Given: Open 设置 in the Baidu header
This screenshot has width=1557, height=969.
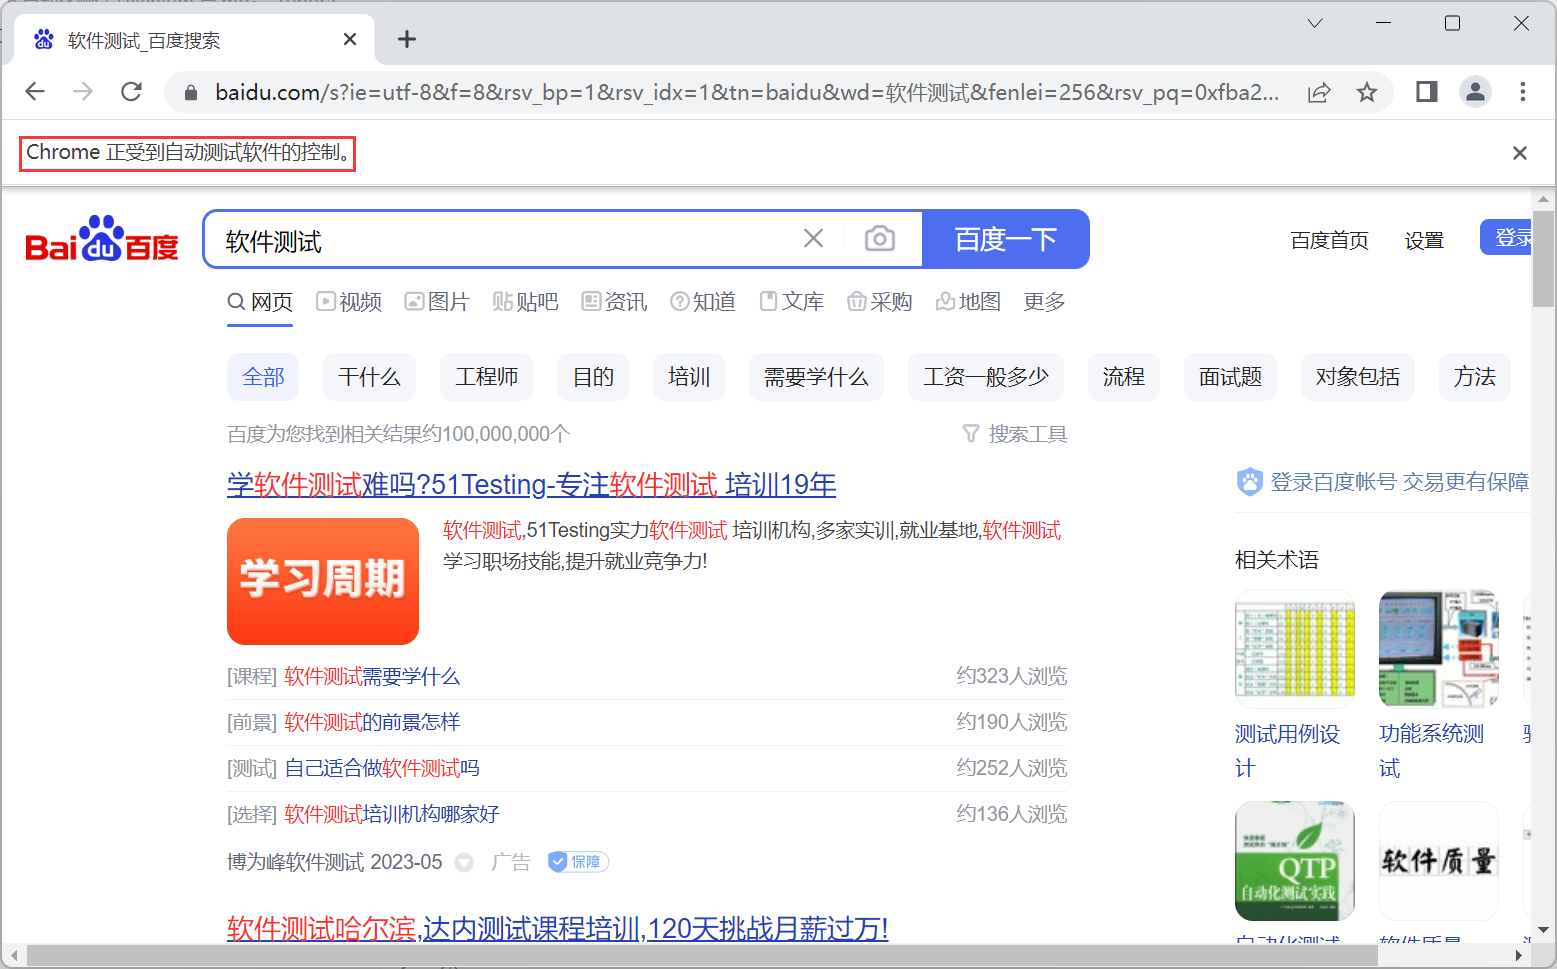Looking at the screenshot, I should [1424, 240].
